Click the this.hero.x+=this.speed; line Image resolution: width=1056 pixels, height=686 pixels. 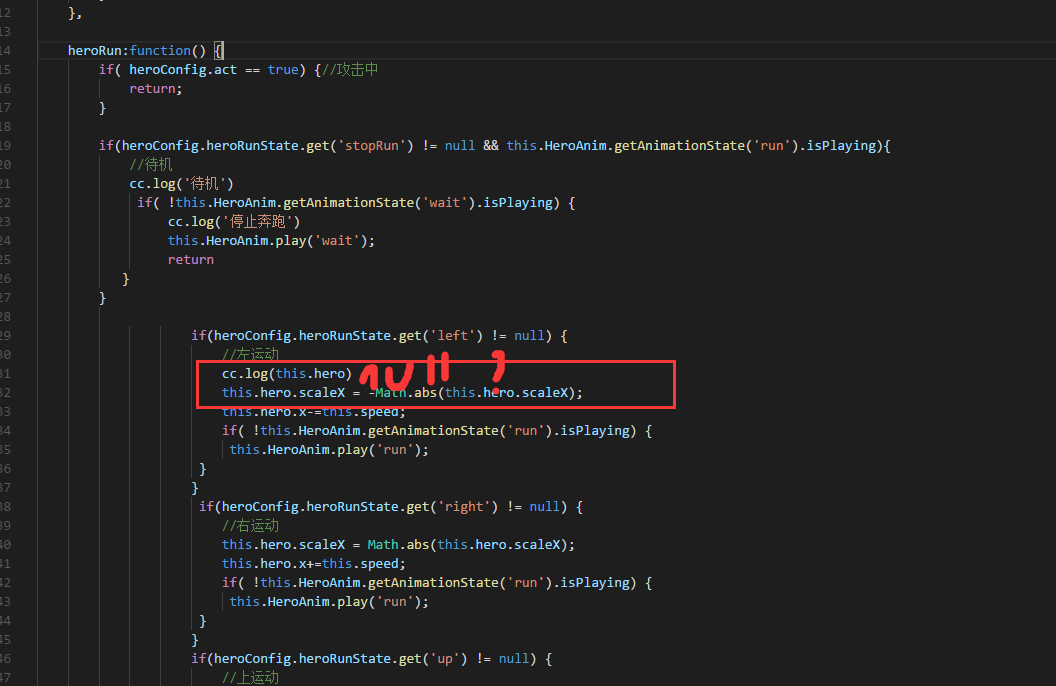tap(314, 563)
